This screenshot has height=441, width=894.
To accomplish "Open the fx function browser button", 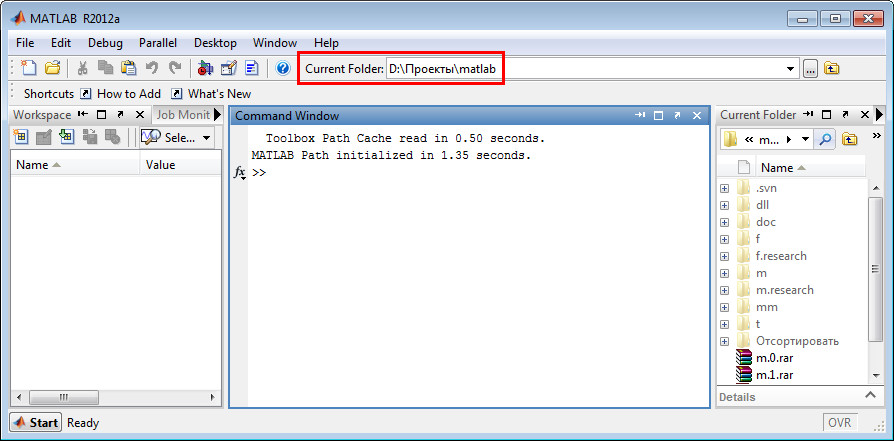I will [x=240, y=172].
